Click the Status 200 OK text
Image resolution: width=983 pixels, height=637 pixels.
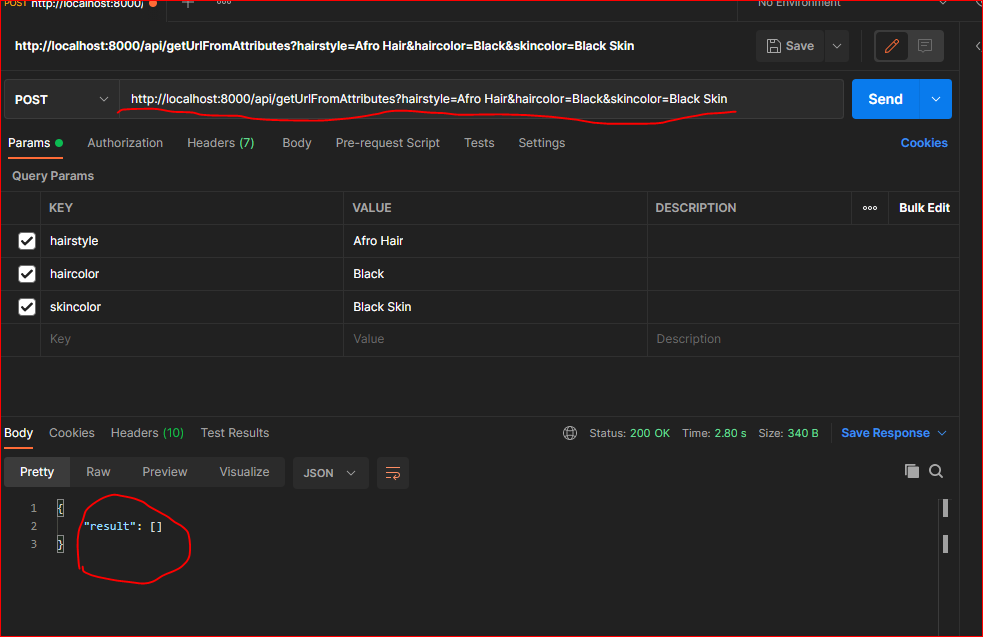(629, 433)
